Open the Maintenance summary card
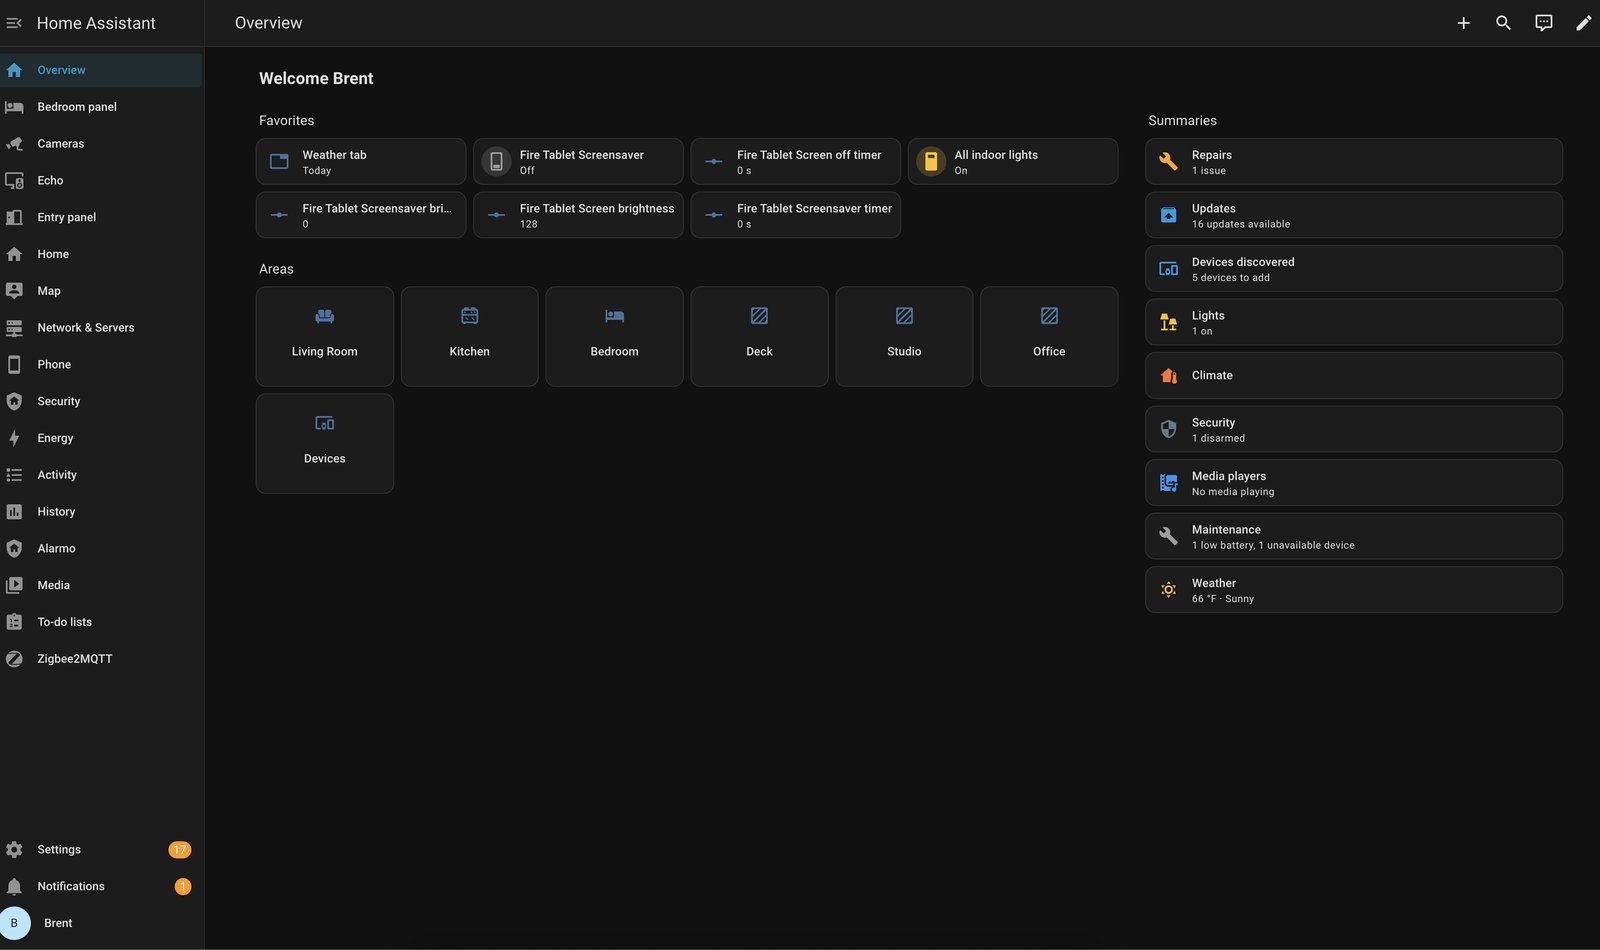 tap(1354, 536)
